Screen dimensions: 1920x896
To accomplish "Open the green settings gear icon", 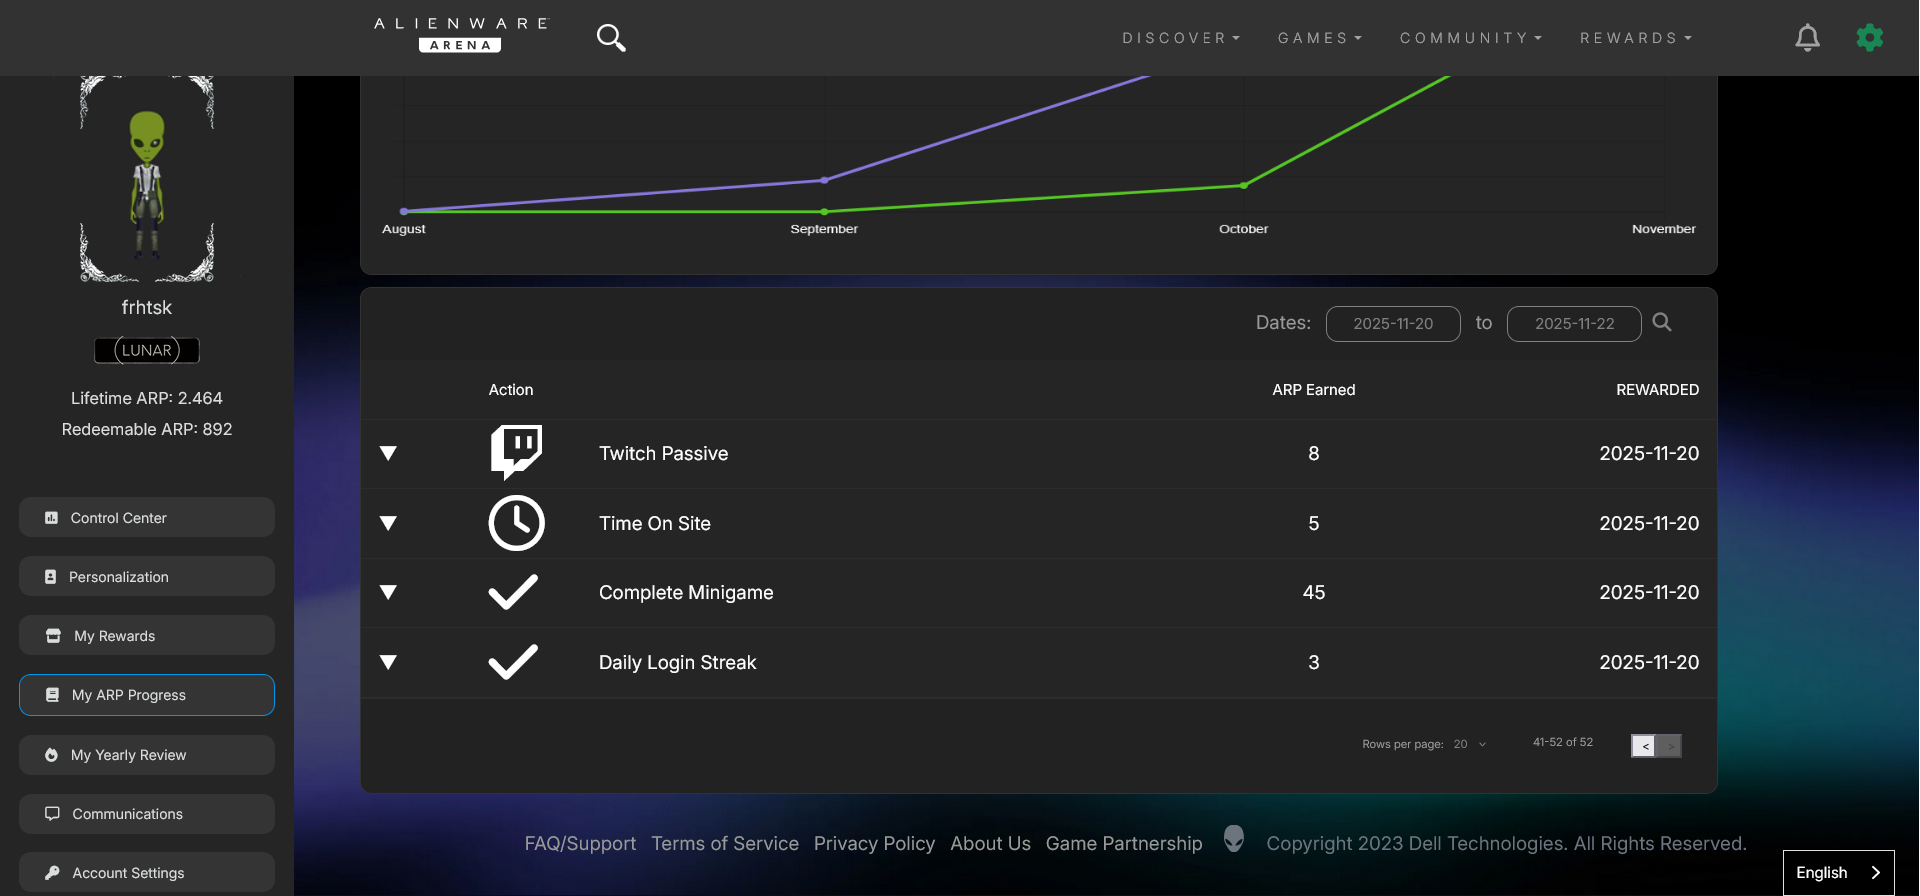I will 1869,38.
